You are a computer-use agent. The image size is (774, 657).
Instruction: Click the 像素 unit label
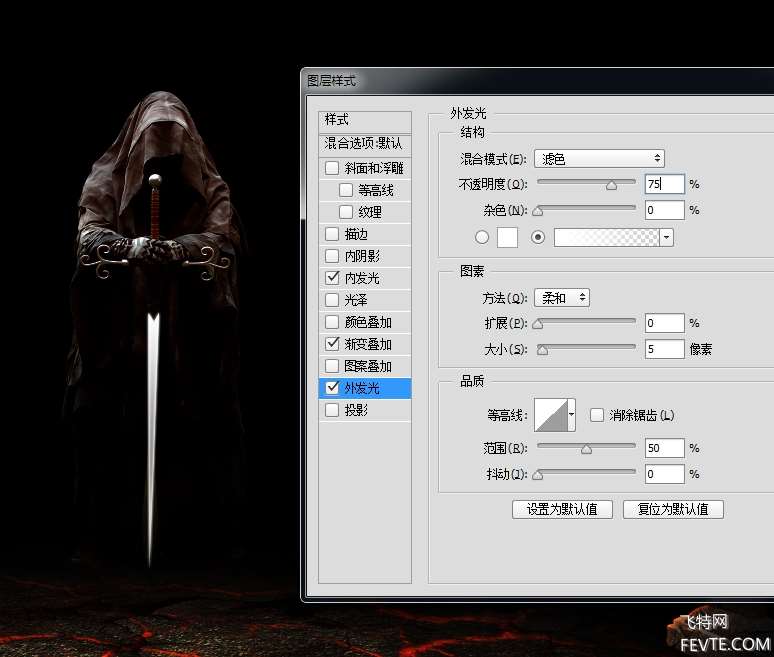pyautogui.click(x=700, y=349)
